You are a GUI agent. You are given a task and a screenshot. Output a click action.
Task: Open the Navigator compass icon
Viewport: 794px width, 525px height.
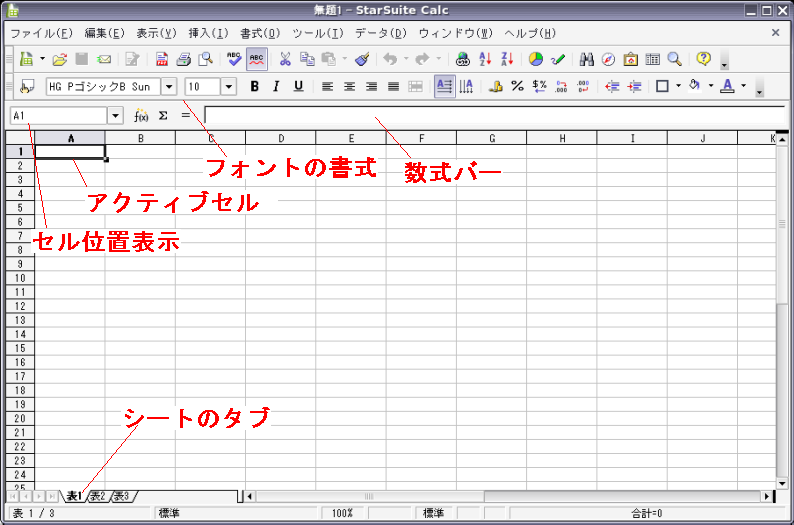(608, 59)
